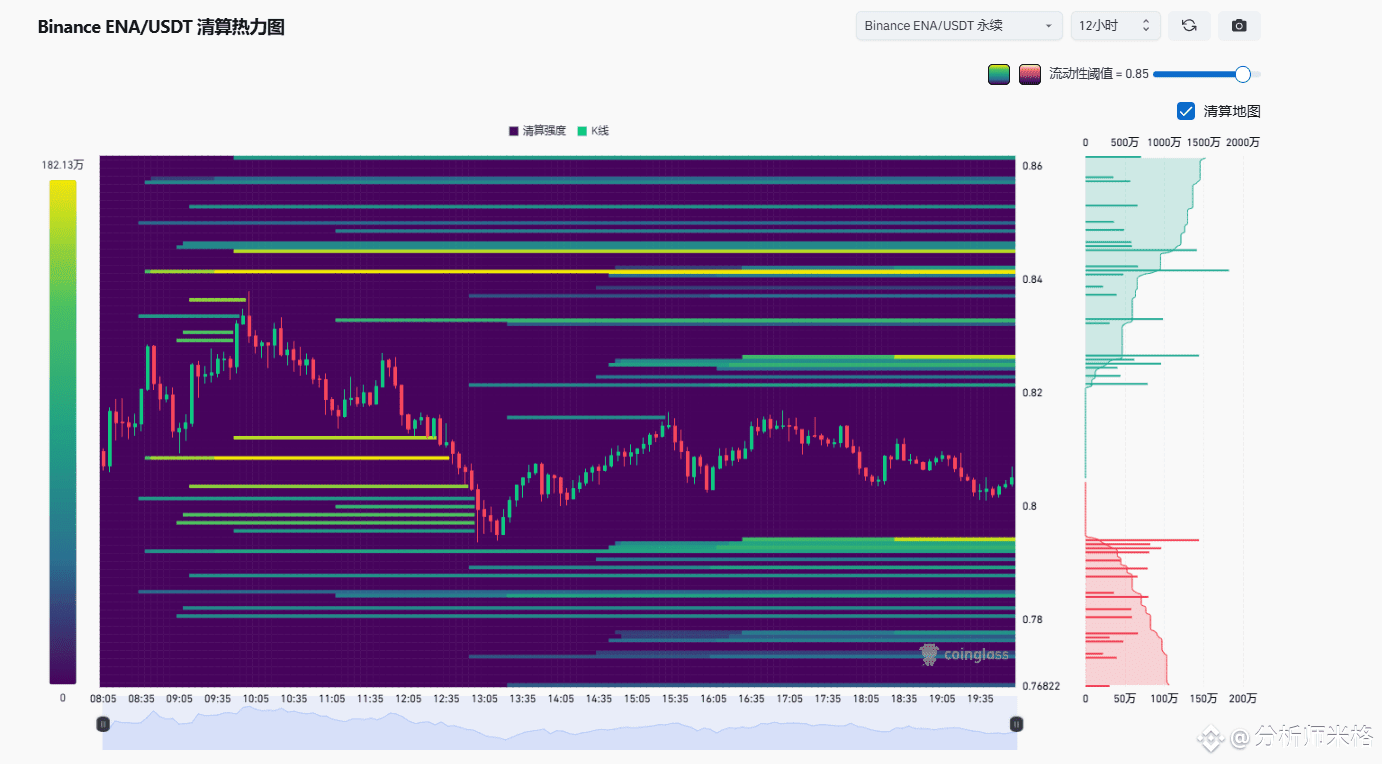
Task: Open the Binance ENA/USDT 永续 dropdown
Action: pyautogui.click(x=959, y=26)
